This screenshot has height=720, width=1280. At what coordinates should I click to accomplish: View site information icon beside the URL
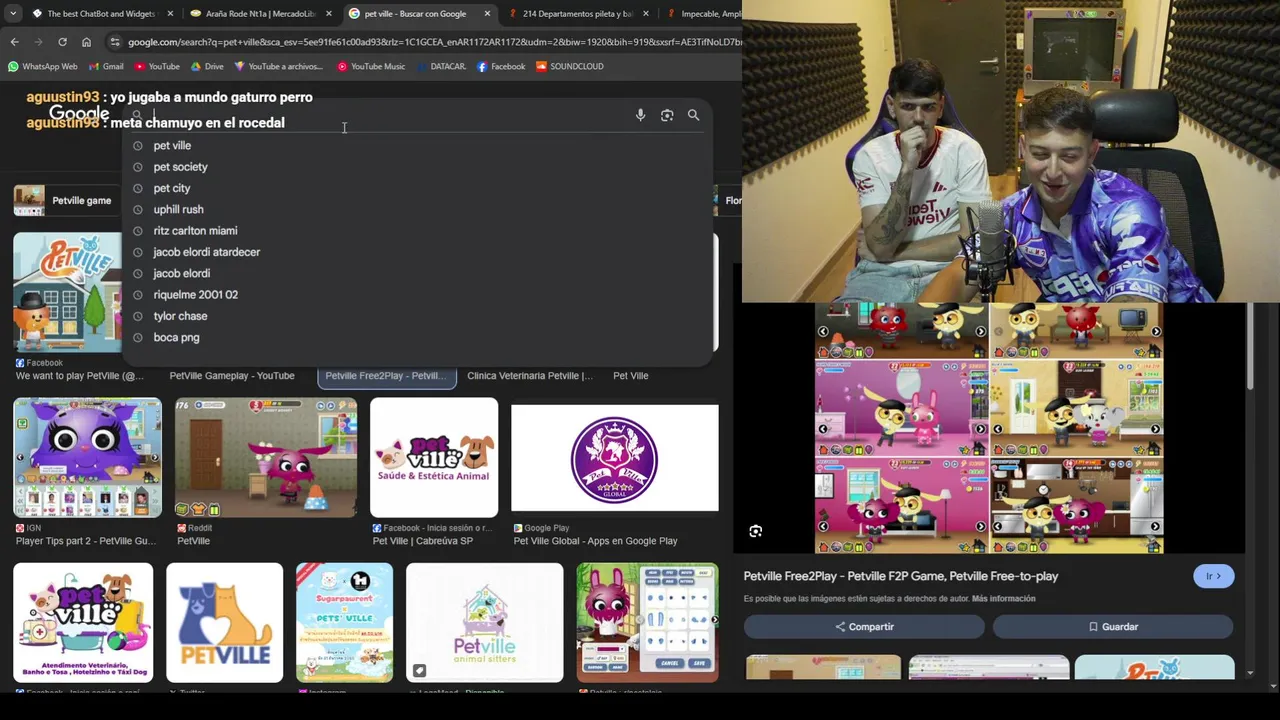click(115, 42)
